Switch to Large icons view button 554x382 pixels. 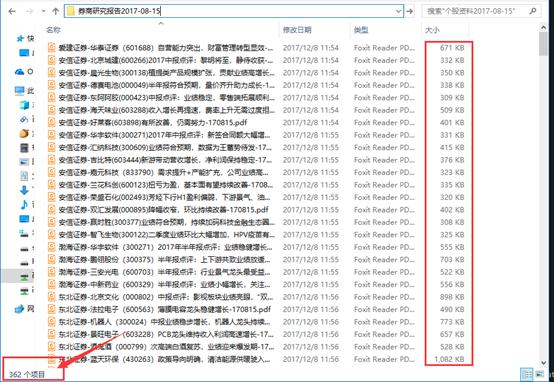[x=540, y=374]
